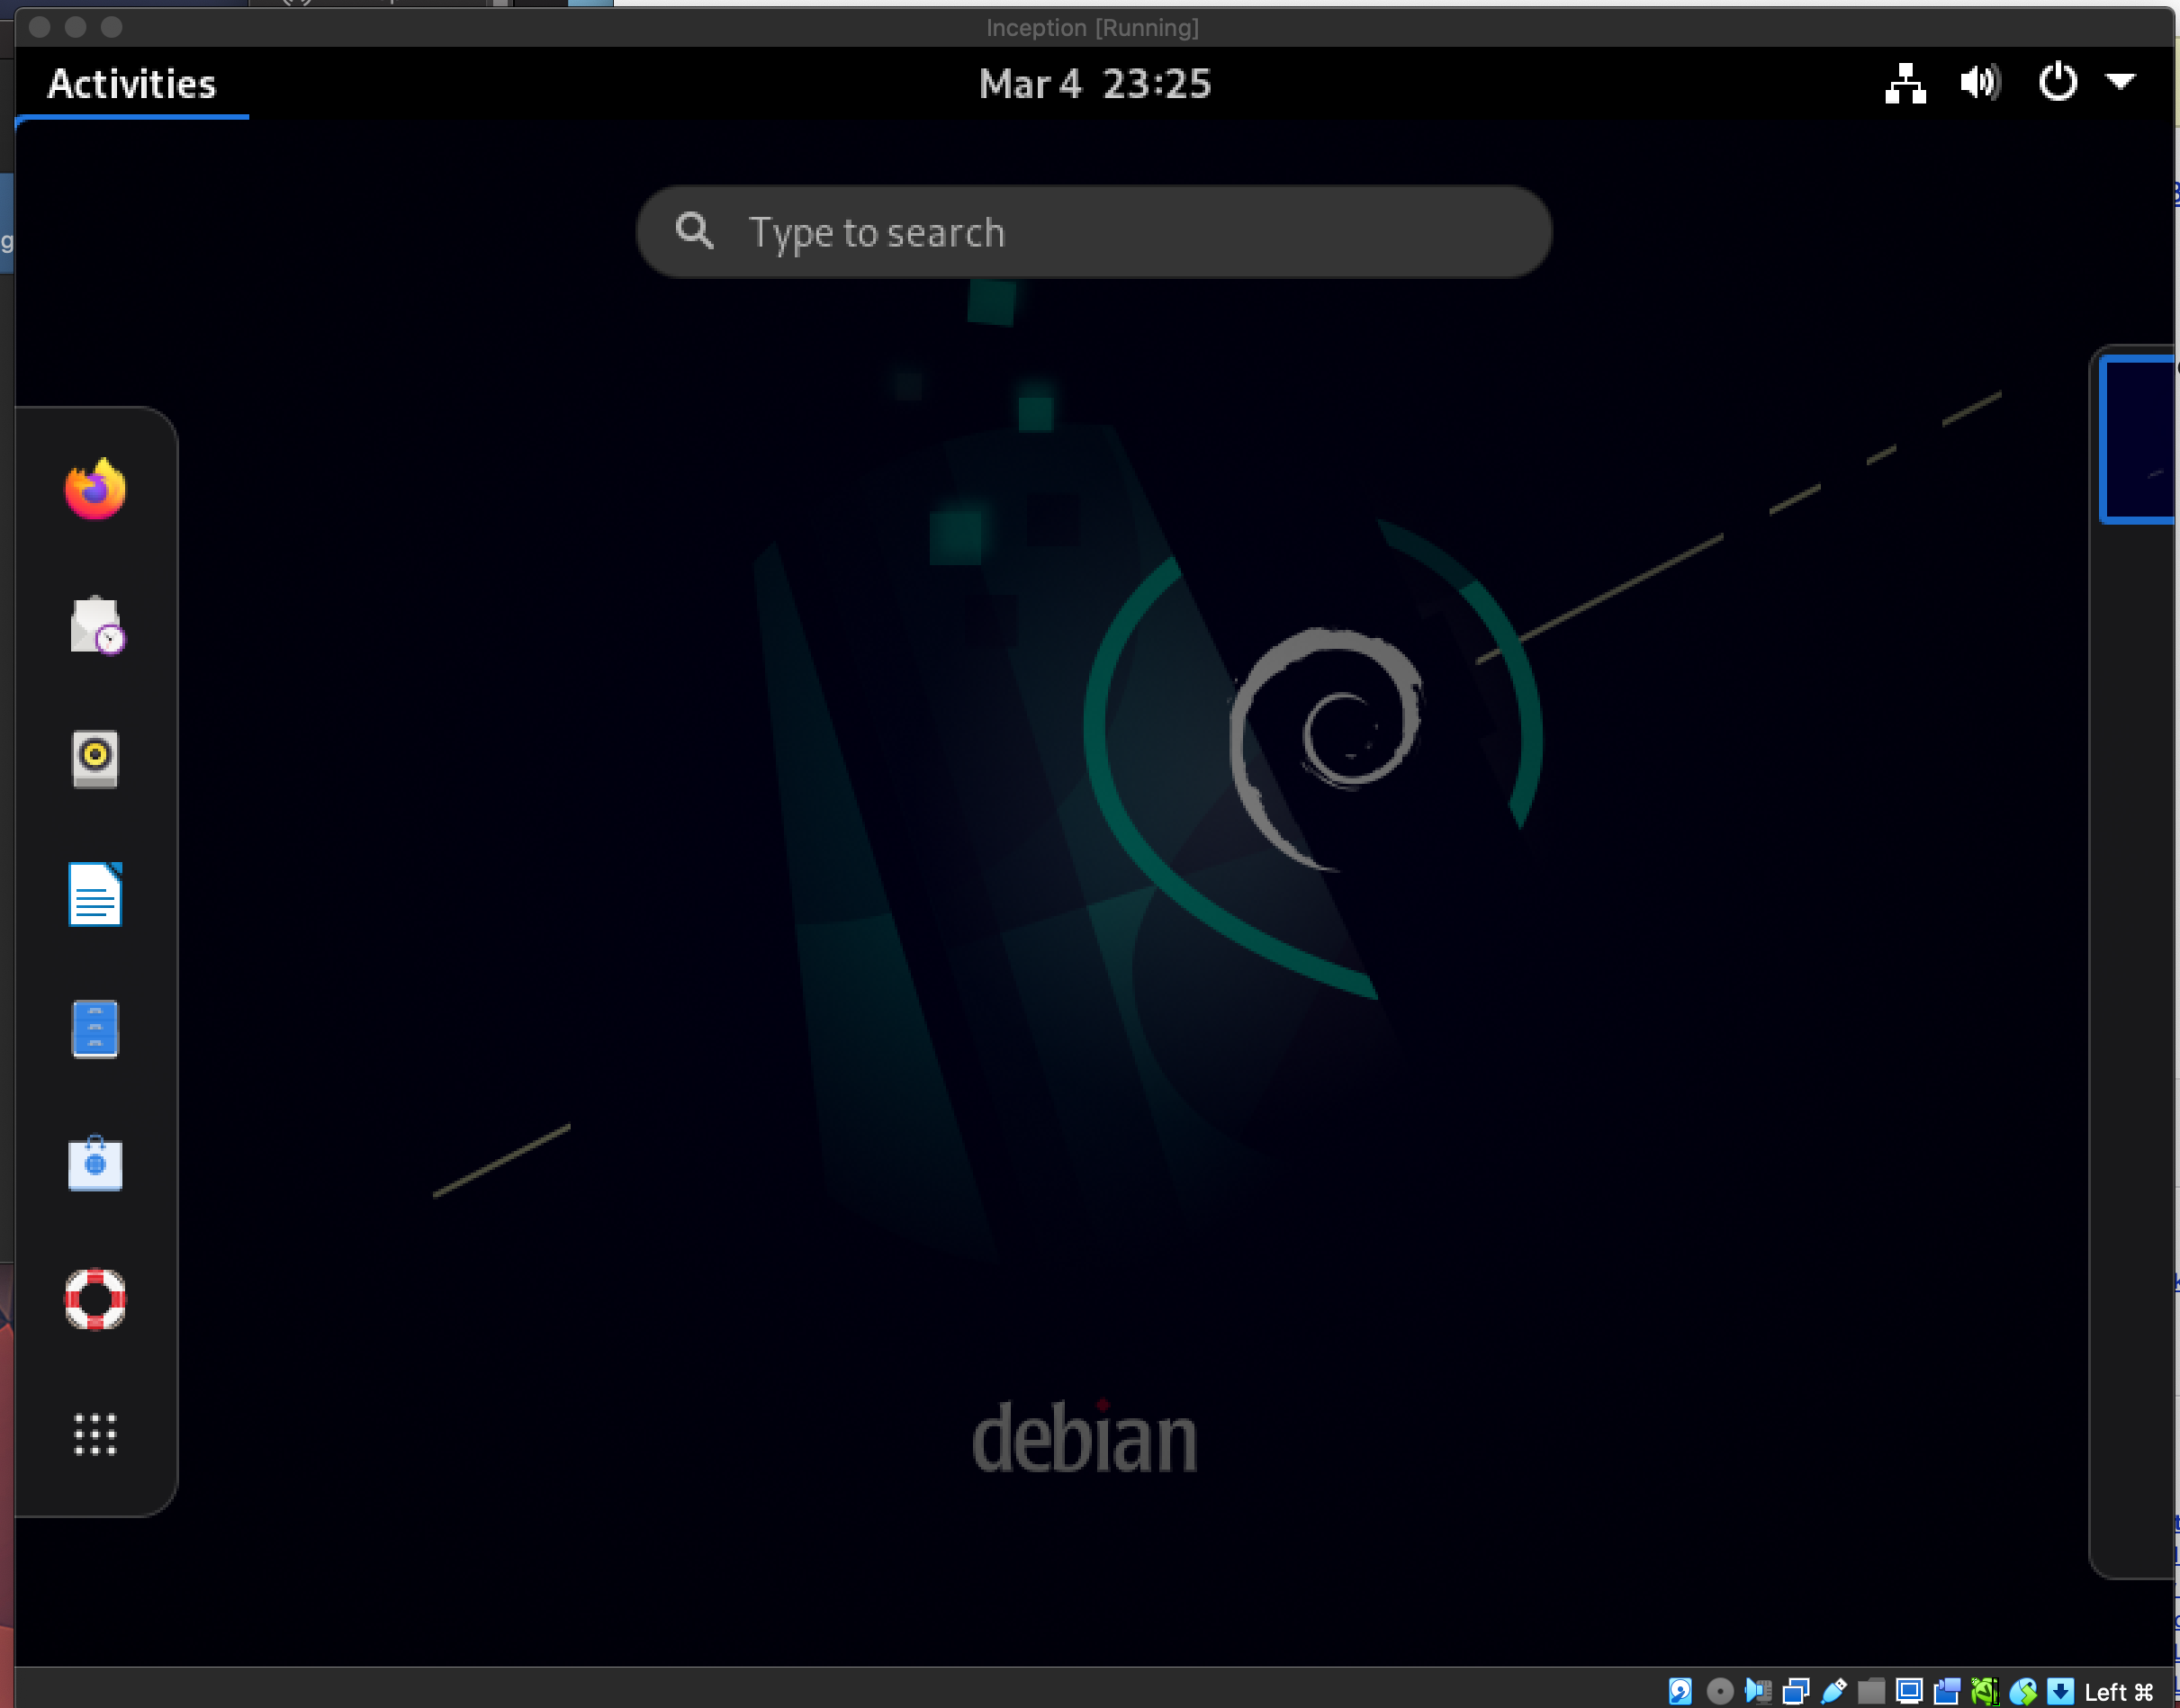Click the power icon in top bar
This screenshot has width=2180, height=1708.
click(2058, 84)
